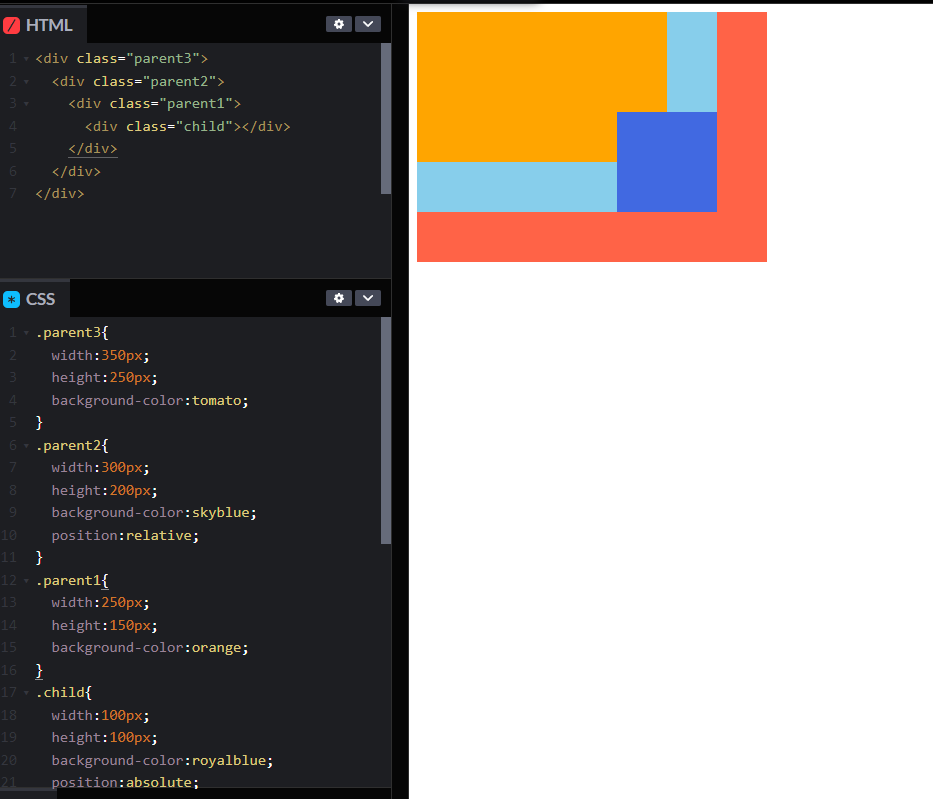Expand HTML panel dropdown chevron
The height and width of the screenshot is (799, 933).
(368, 24)
